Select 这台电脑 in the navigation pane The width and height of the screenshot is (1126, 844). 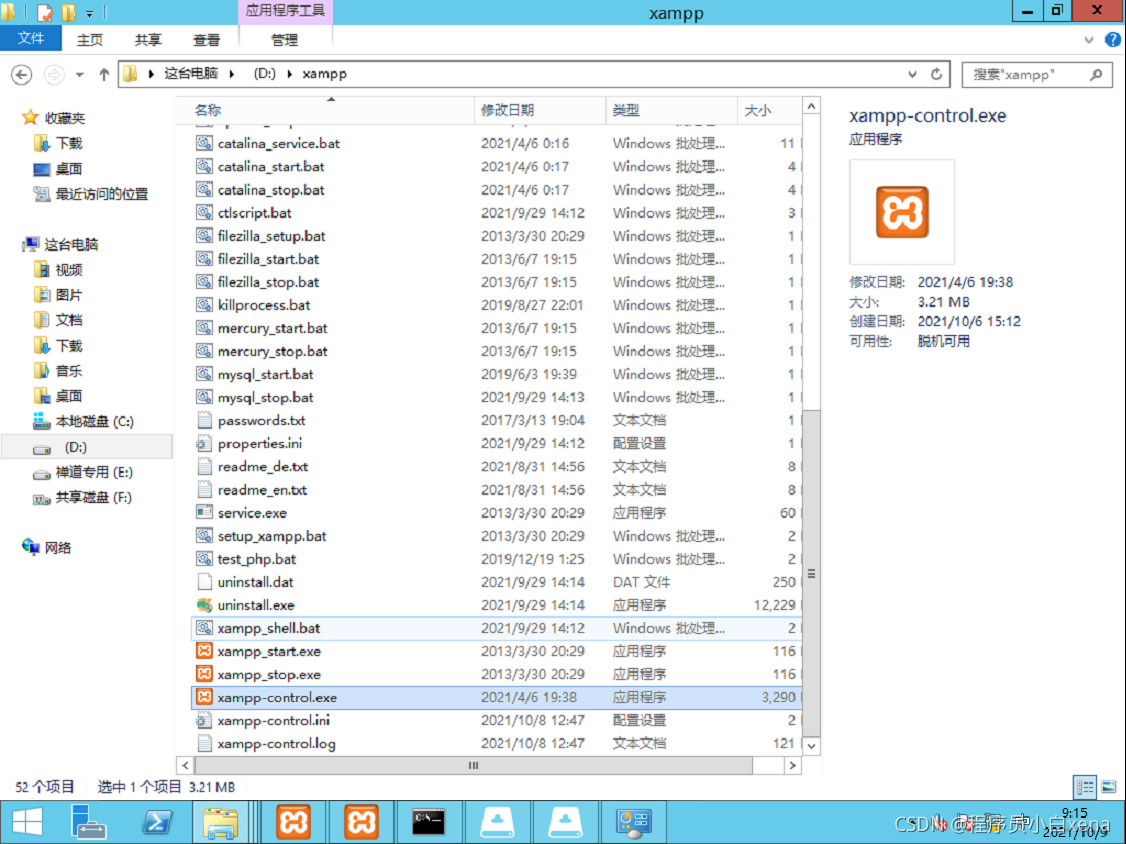pyautogui.click(x=71, y=244)
